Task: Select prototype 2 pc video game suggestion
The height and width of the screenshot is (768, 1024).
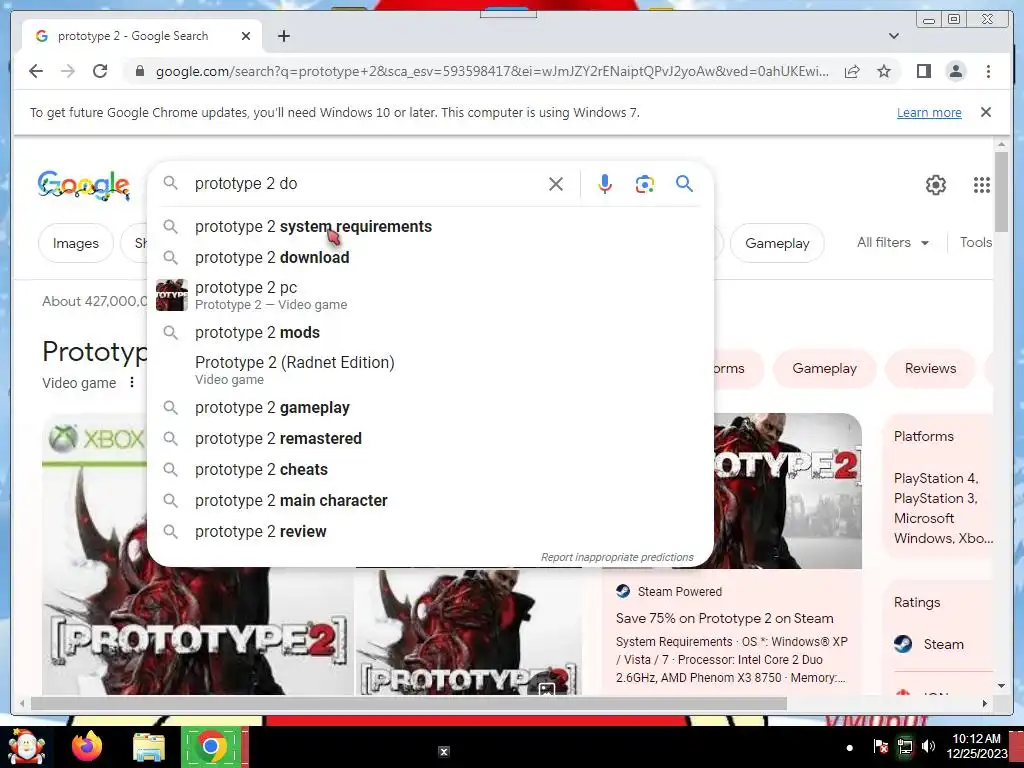Action: (x=430, y=295)
